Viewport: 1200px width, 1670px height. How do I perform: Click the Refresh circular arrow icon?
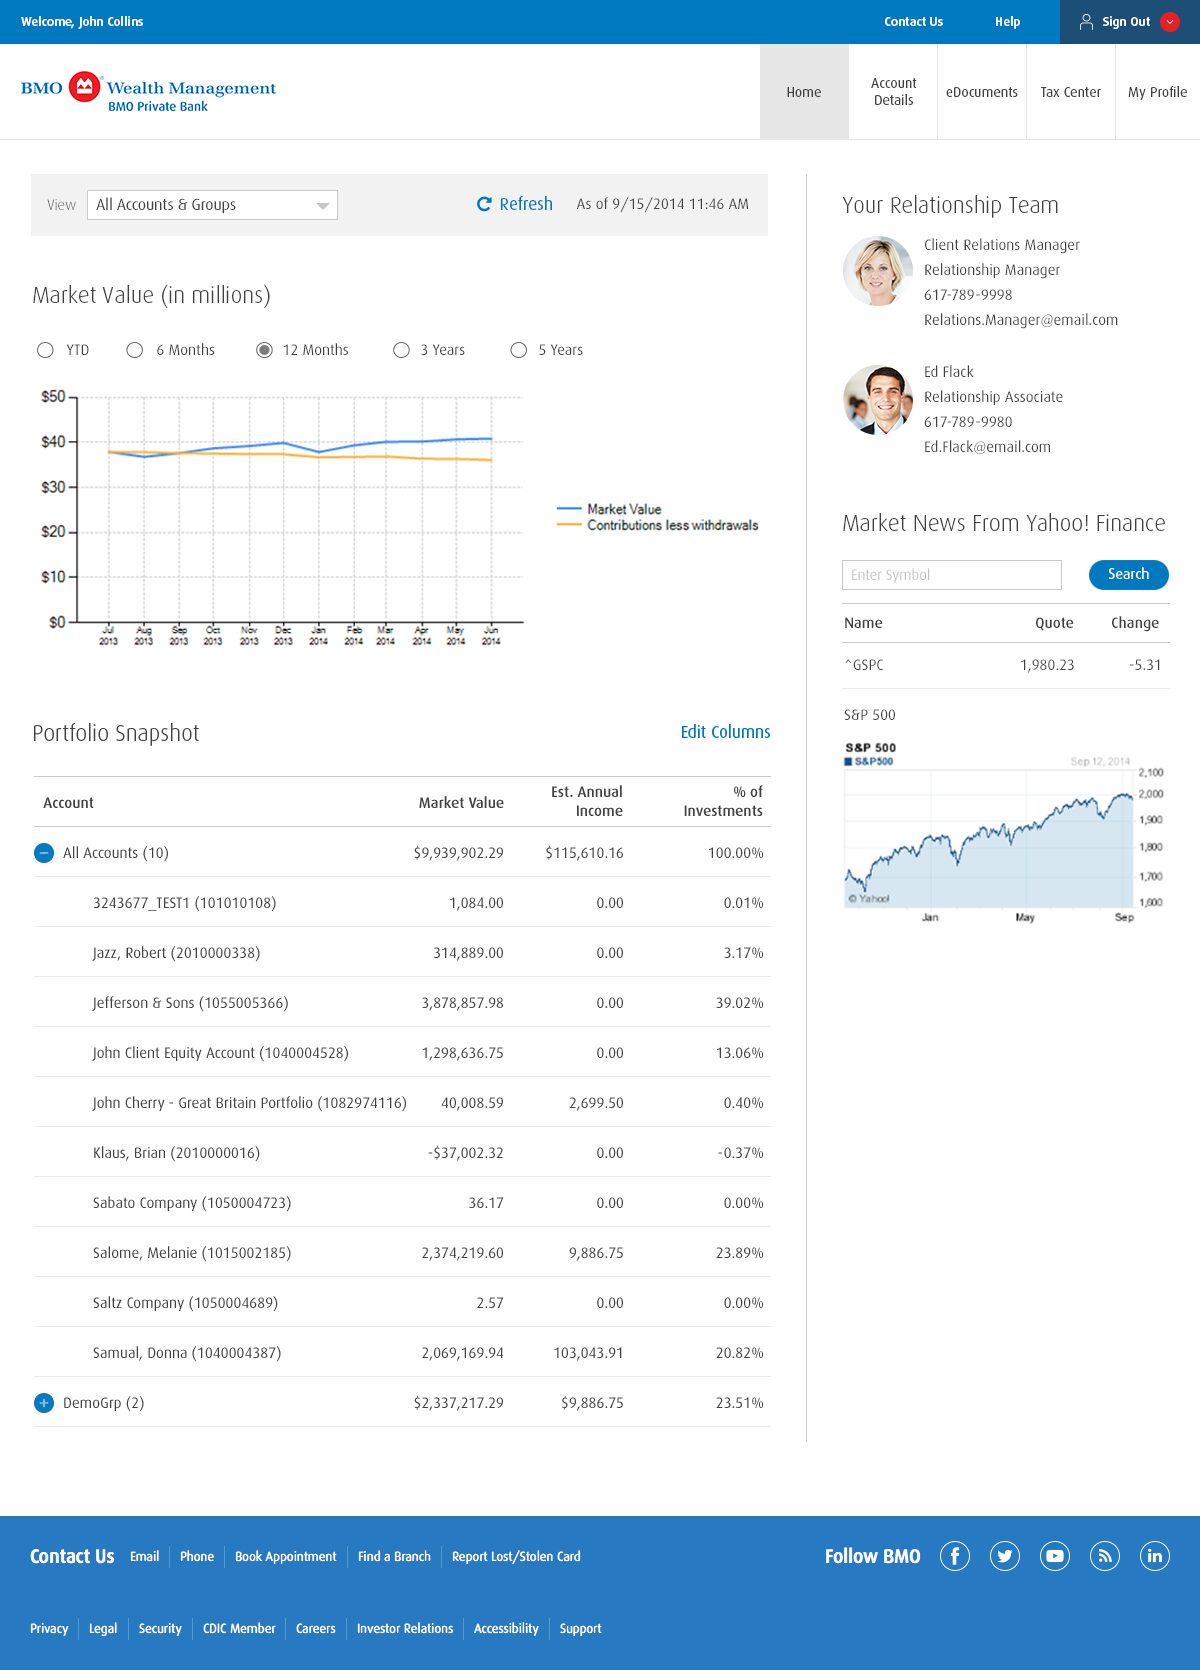(x=484, y=204)
